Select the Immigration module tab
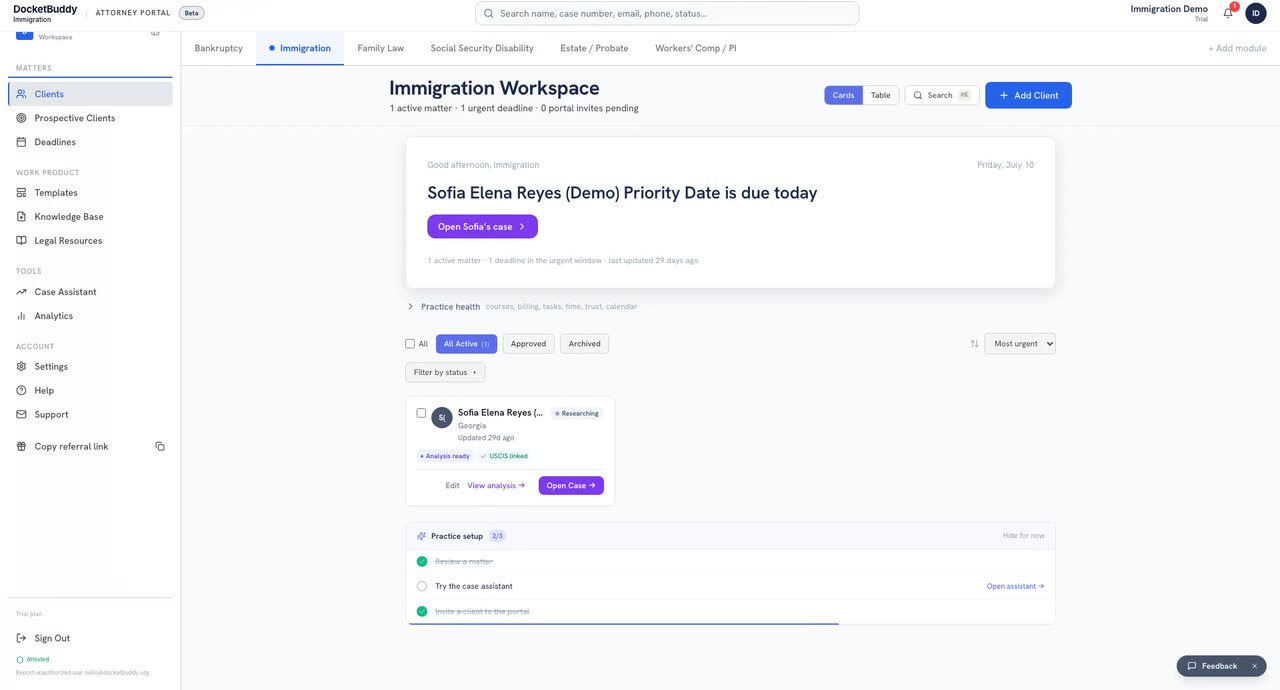 pyautogui.click(x=300, y=48)
